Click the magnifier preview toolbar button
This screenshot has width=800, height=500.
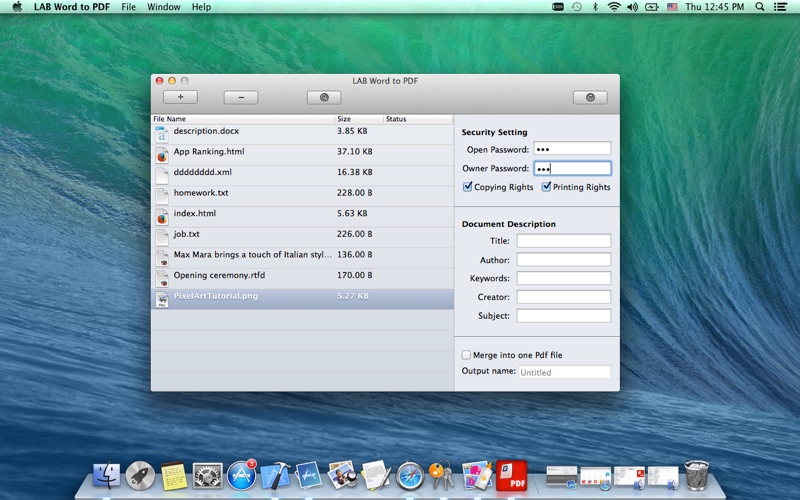(x=324, y=97)
